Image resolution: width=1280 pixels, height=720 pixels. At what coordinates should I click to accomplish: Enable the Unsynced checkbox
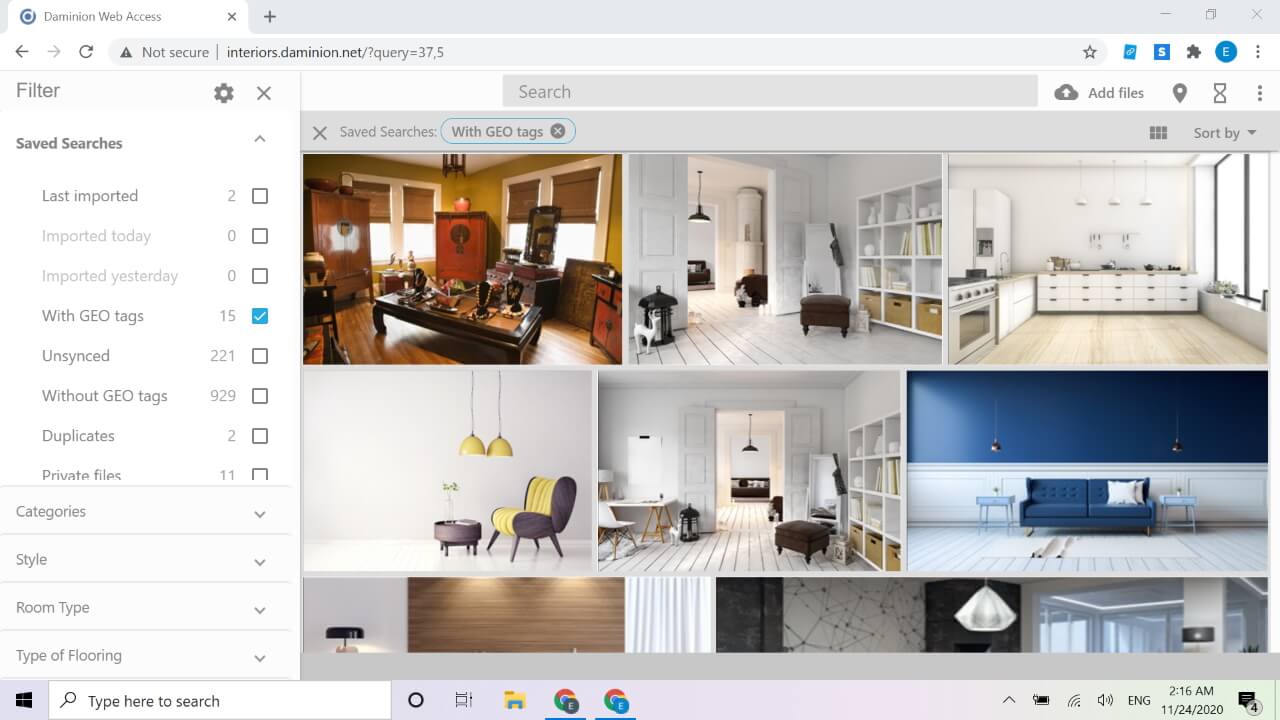click(260, 356)
